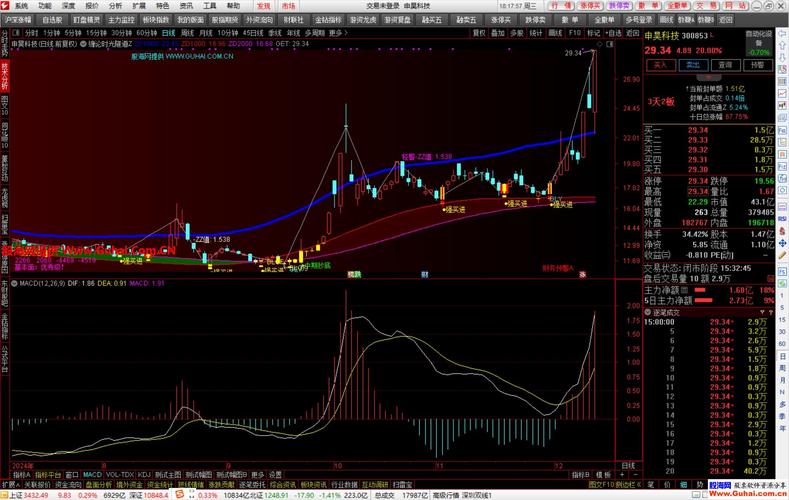Select the 周线 chart period
789x500 pixels.
pos(187,33)
